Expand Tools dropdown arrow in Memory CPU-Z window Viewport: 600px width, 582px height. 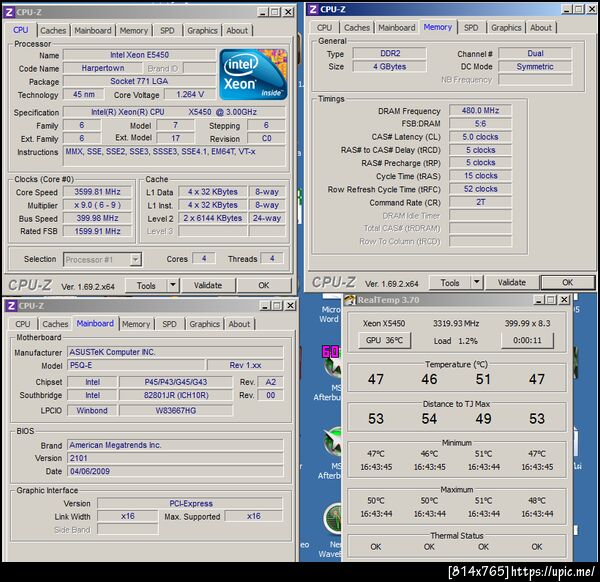click(476, 282)
